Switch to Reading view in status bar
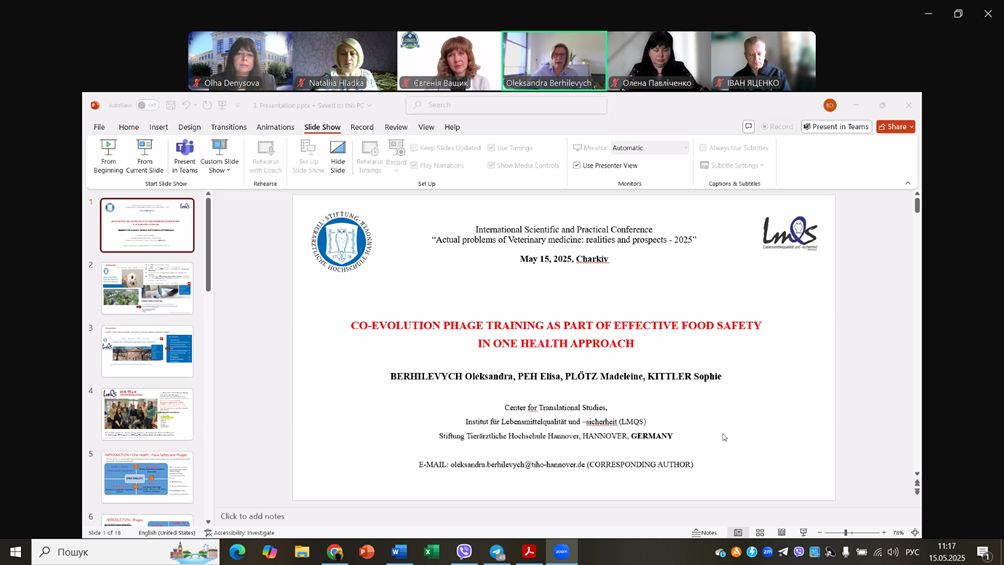Image resolution: width=1004 pixels, height=565 pixels. pyautogui.click(x=782, y=532)
